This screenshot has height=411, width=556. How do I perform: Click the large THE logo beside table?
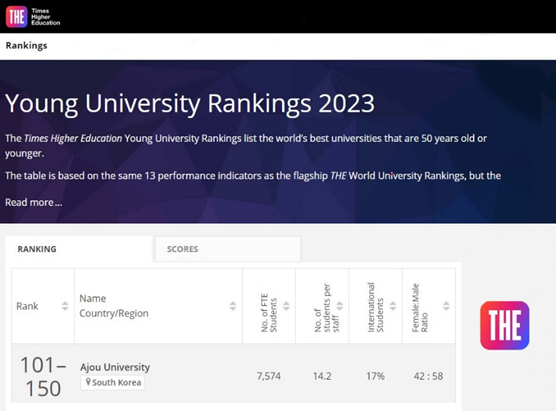coord(505,325)
